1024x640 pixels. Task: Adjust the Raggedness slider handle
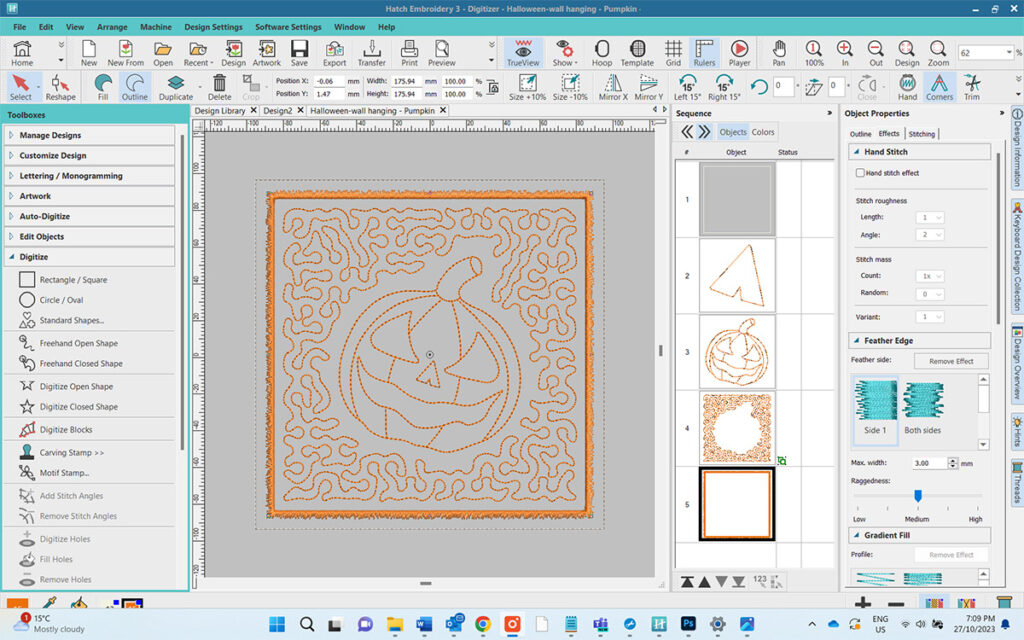tap(917, 495)
